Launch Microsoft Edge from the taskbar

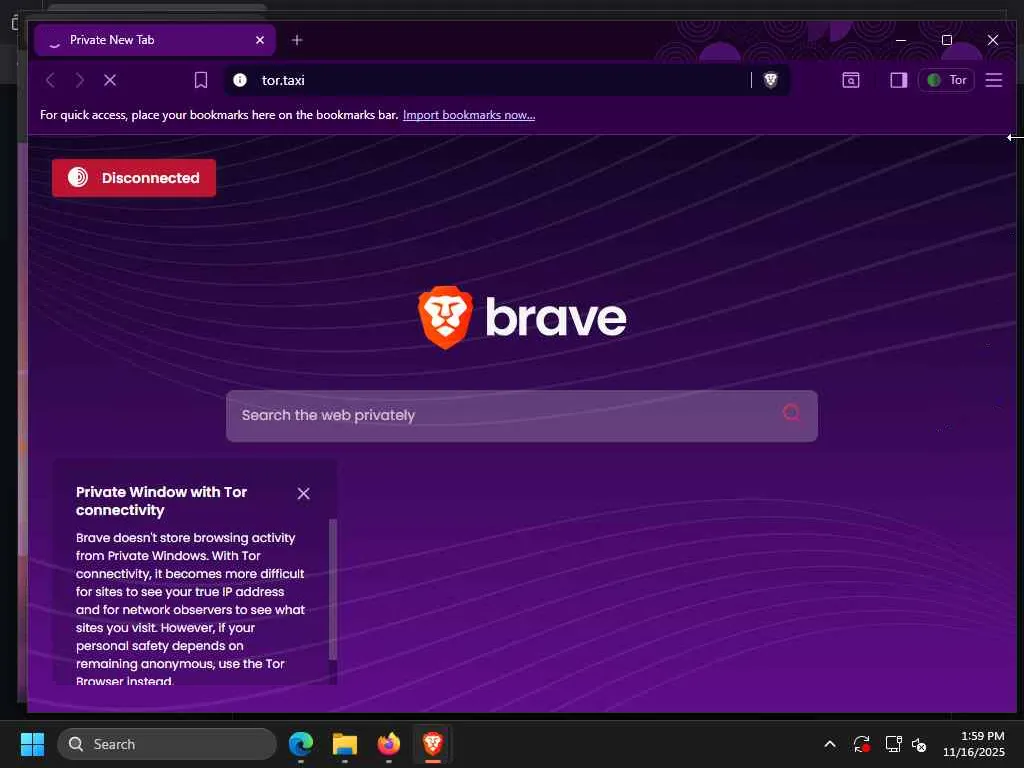[301, 744]
